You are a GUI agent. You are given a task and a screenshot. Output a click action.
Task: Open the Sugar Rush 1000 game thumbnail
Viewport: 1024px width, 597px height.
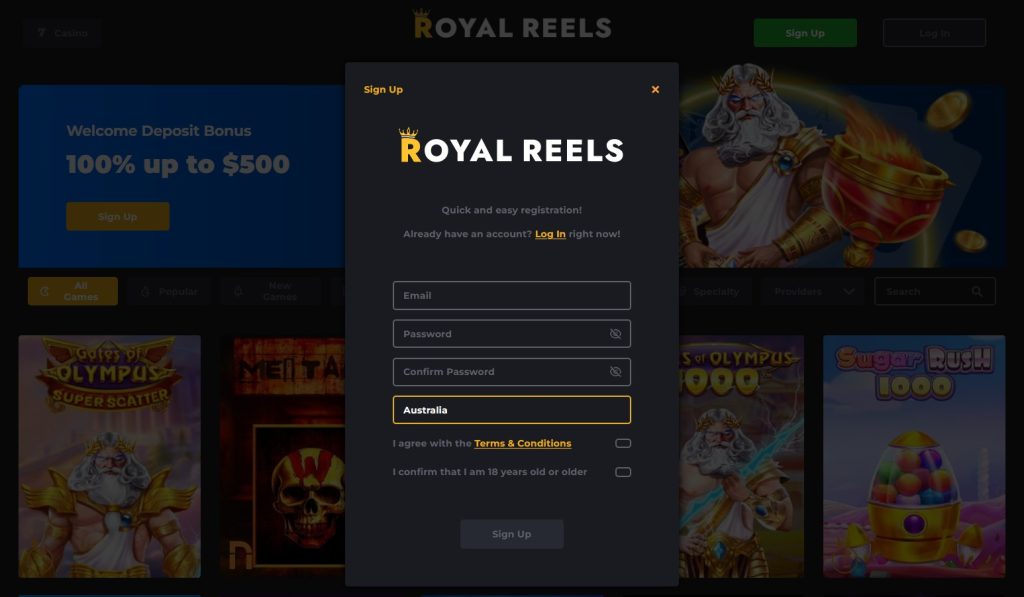click(x=914, y=457)
